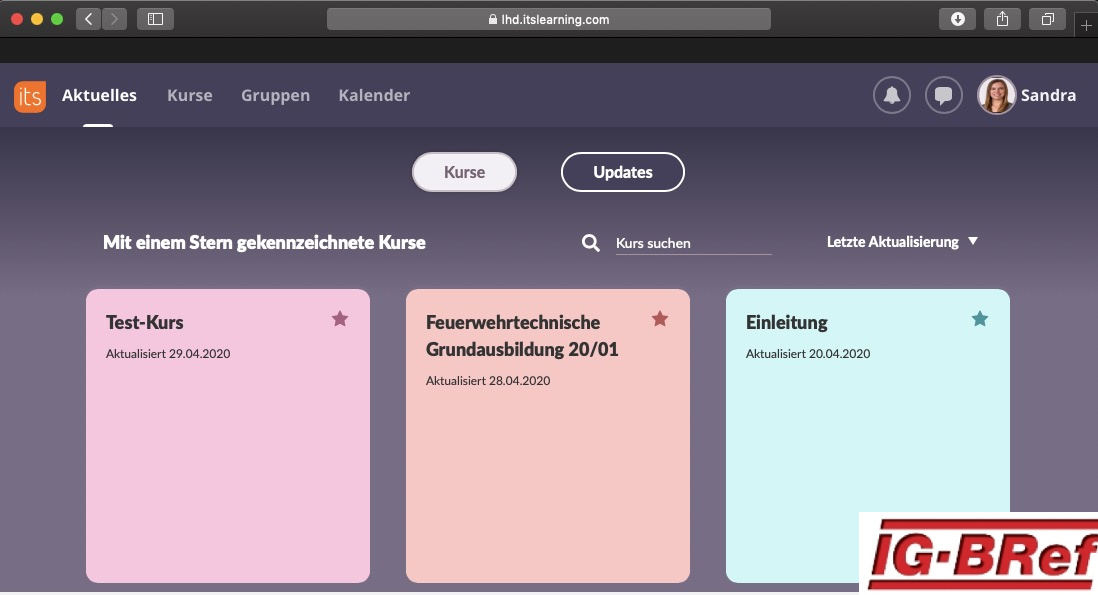Open Sandra's profile picture
Viewport: 1098px width, 595px height.
pyautogui.click(x=996, y=95)
